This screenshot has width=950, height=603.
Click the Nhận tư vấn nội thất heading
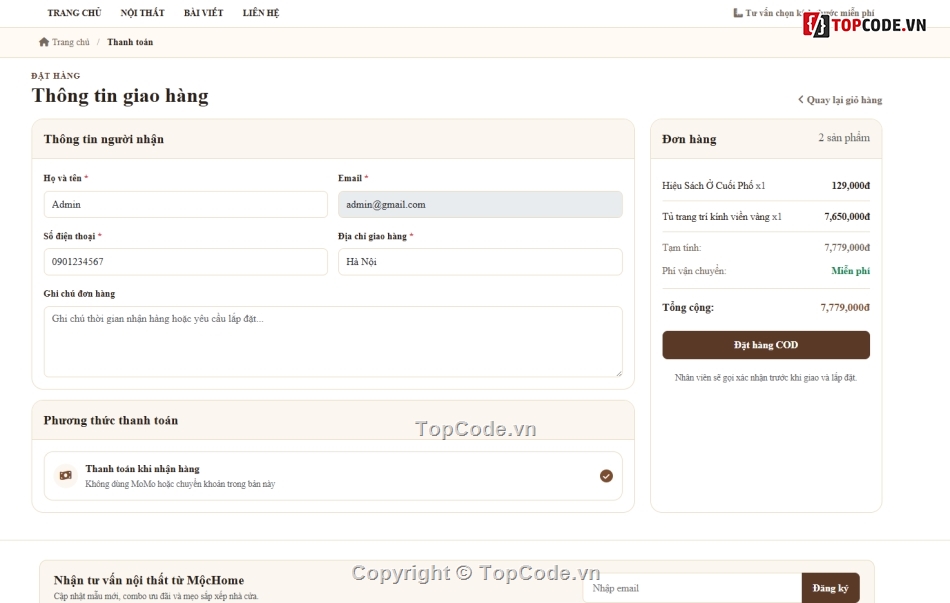(148, 580)
